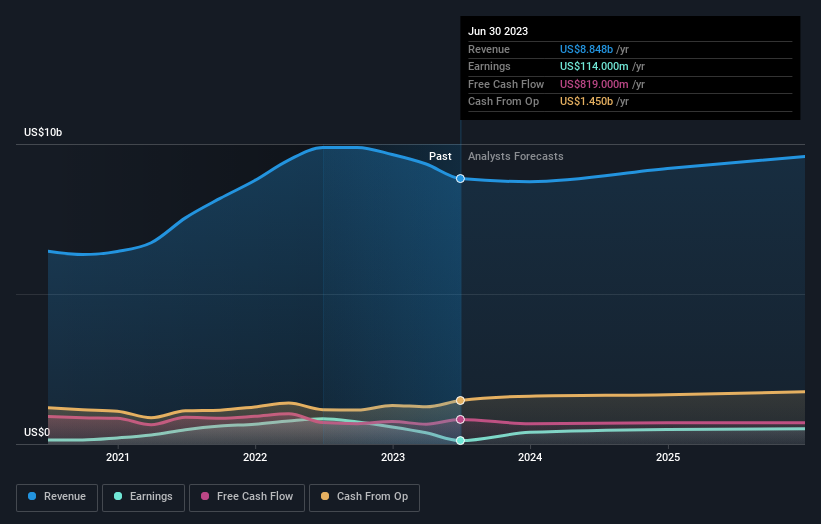Click the blue Revenue data point marker
Viewport: 821px width, 524px height.
pyautogui.click(x=460, y=179)
